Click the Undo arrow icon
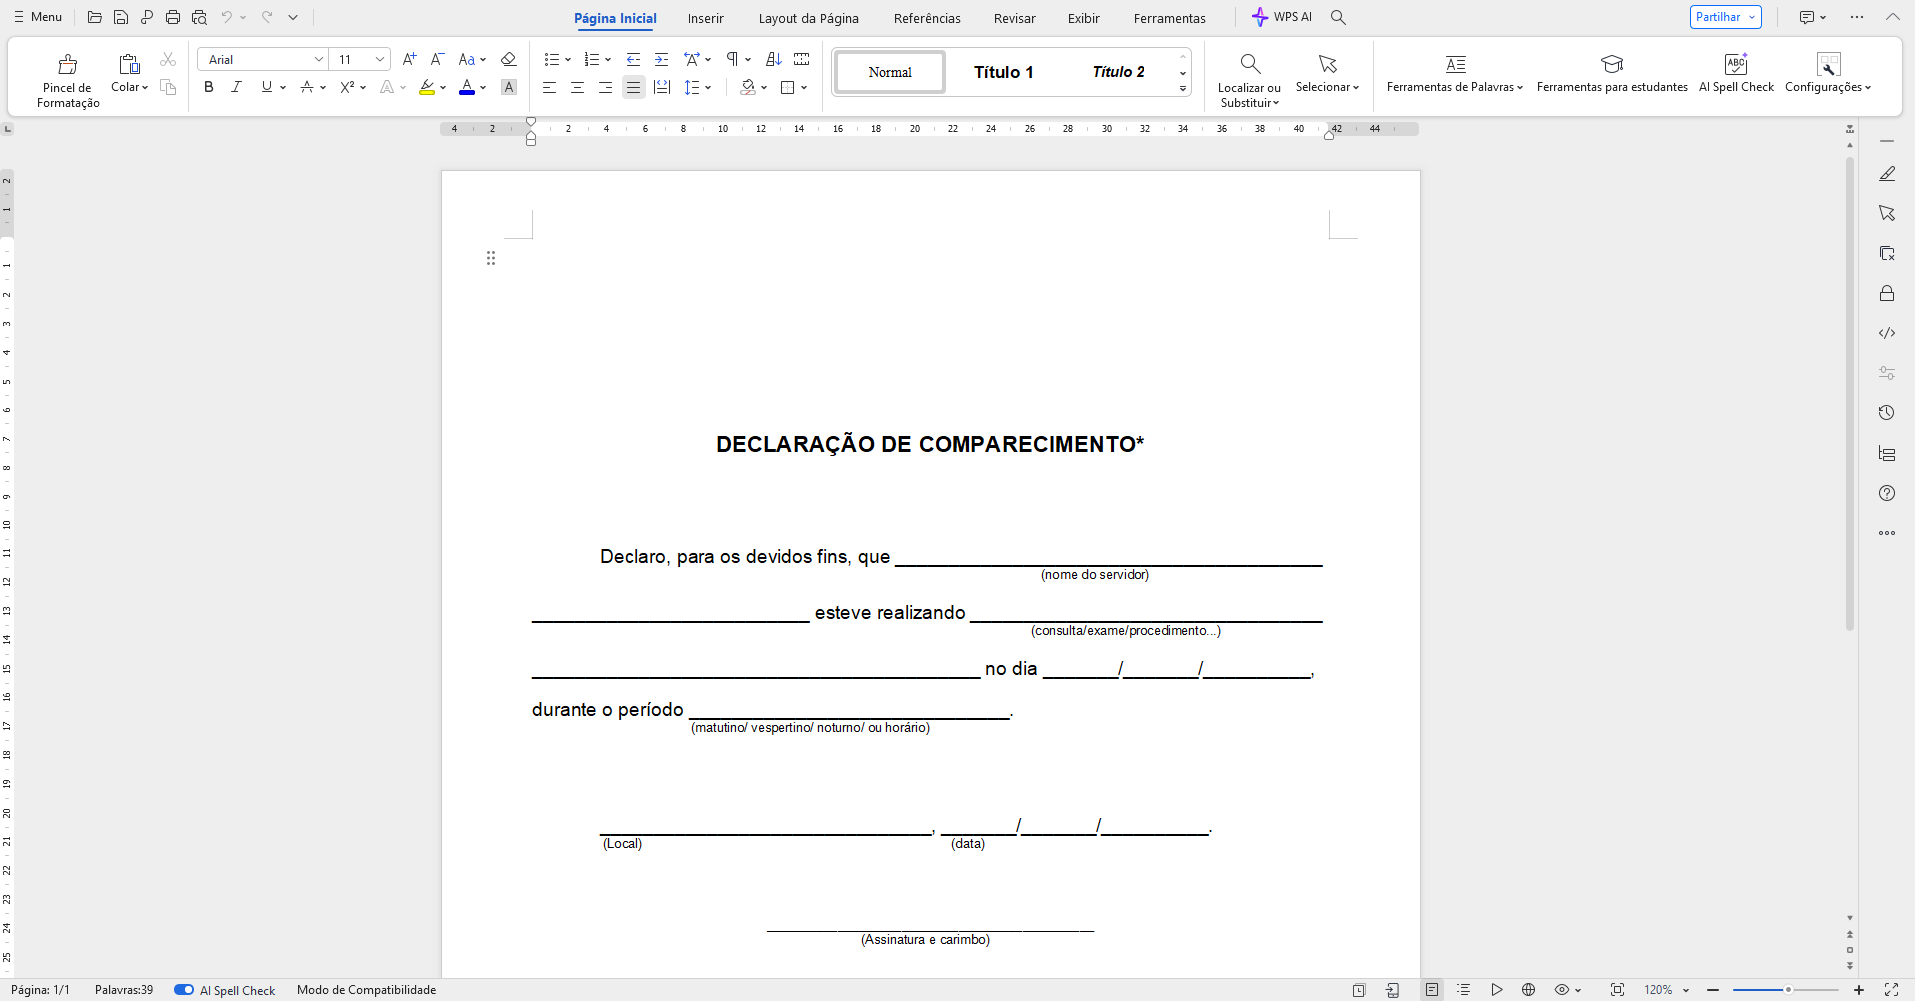This screenshot has width=1915, height=1001. (x=227, y=17)
